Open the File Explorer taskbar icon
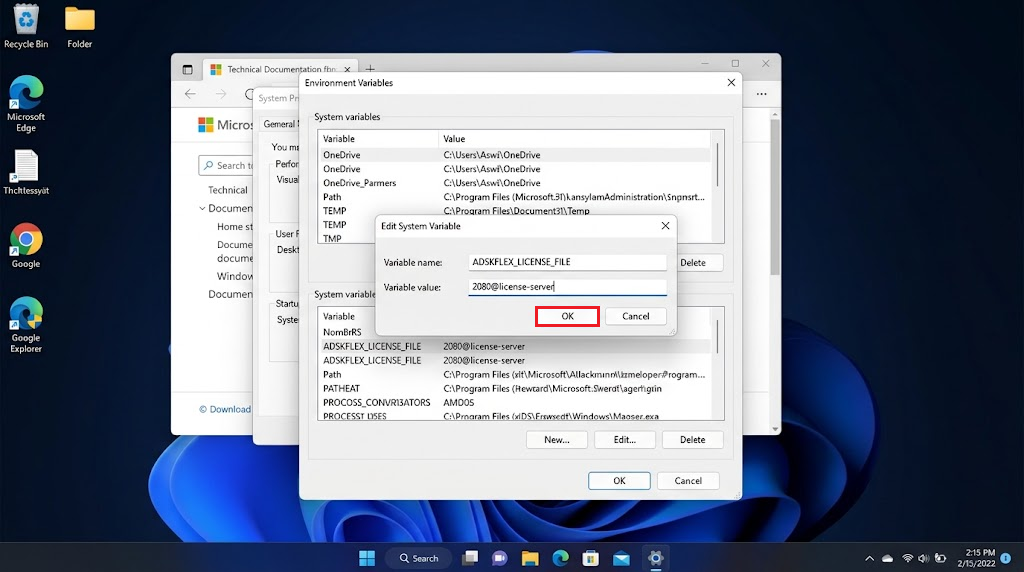This screenshot has height=572, width=1024. (x=530, y=558)
